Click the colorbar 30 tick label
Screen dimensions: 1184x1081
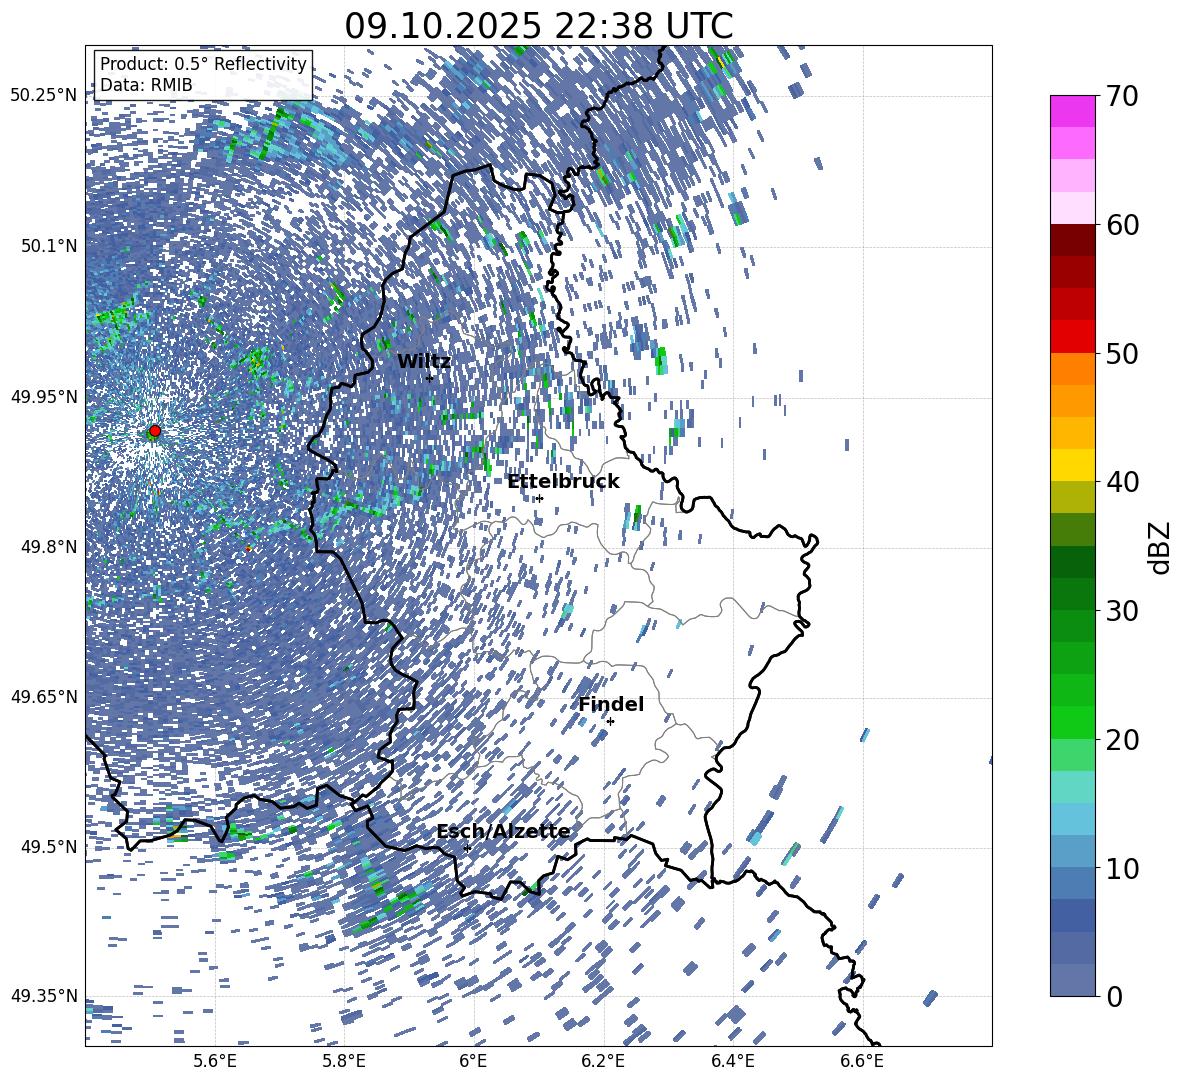coord(1122,611)
